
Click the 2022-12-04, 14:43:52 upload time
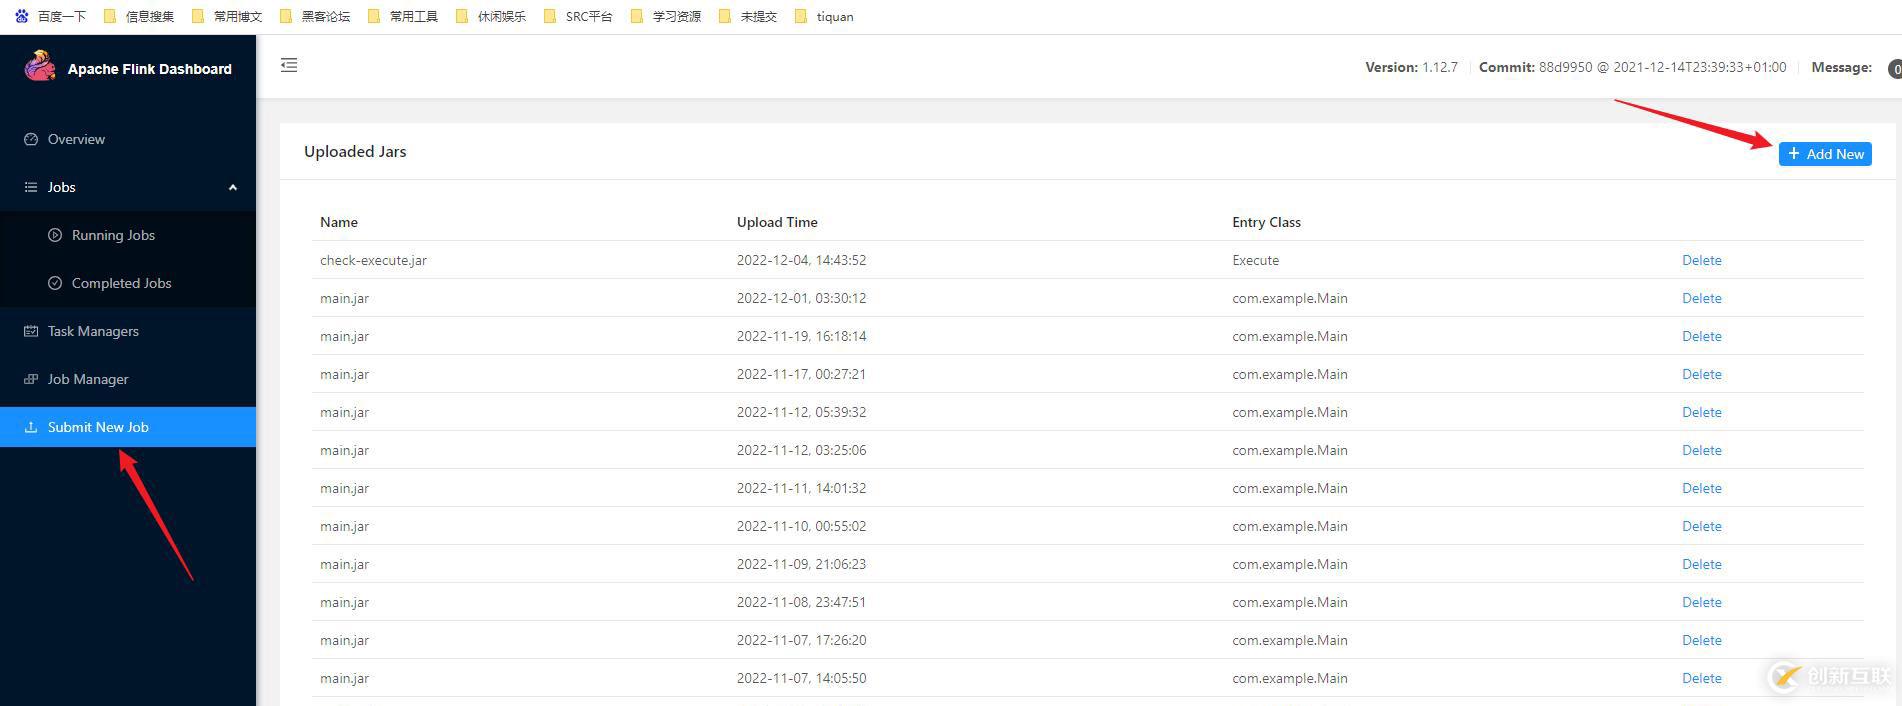pos(801,260)
